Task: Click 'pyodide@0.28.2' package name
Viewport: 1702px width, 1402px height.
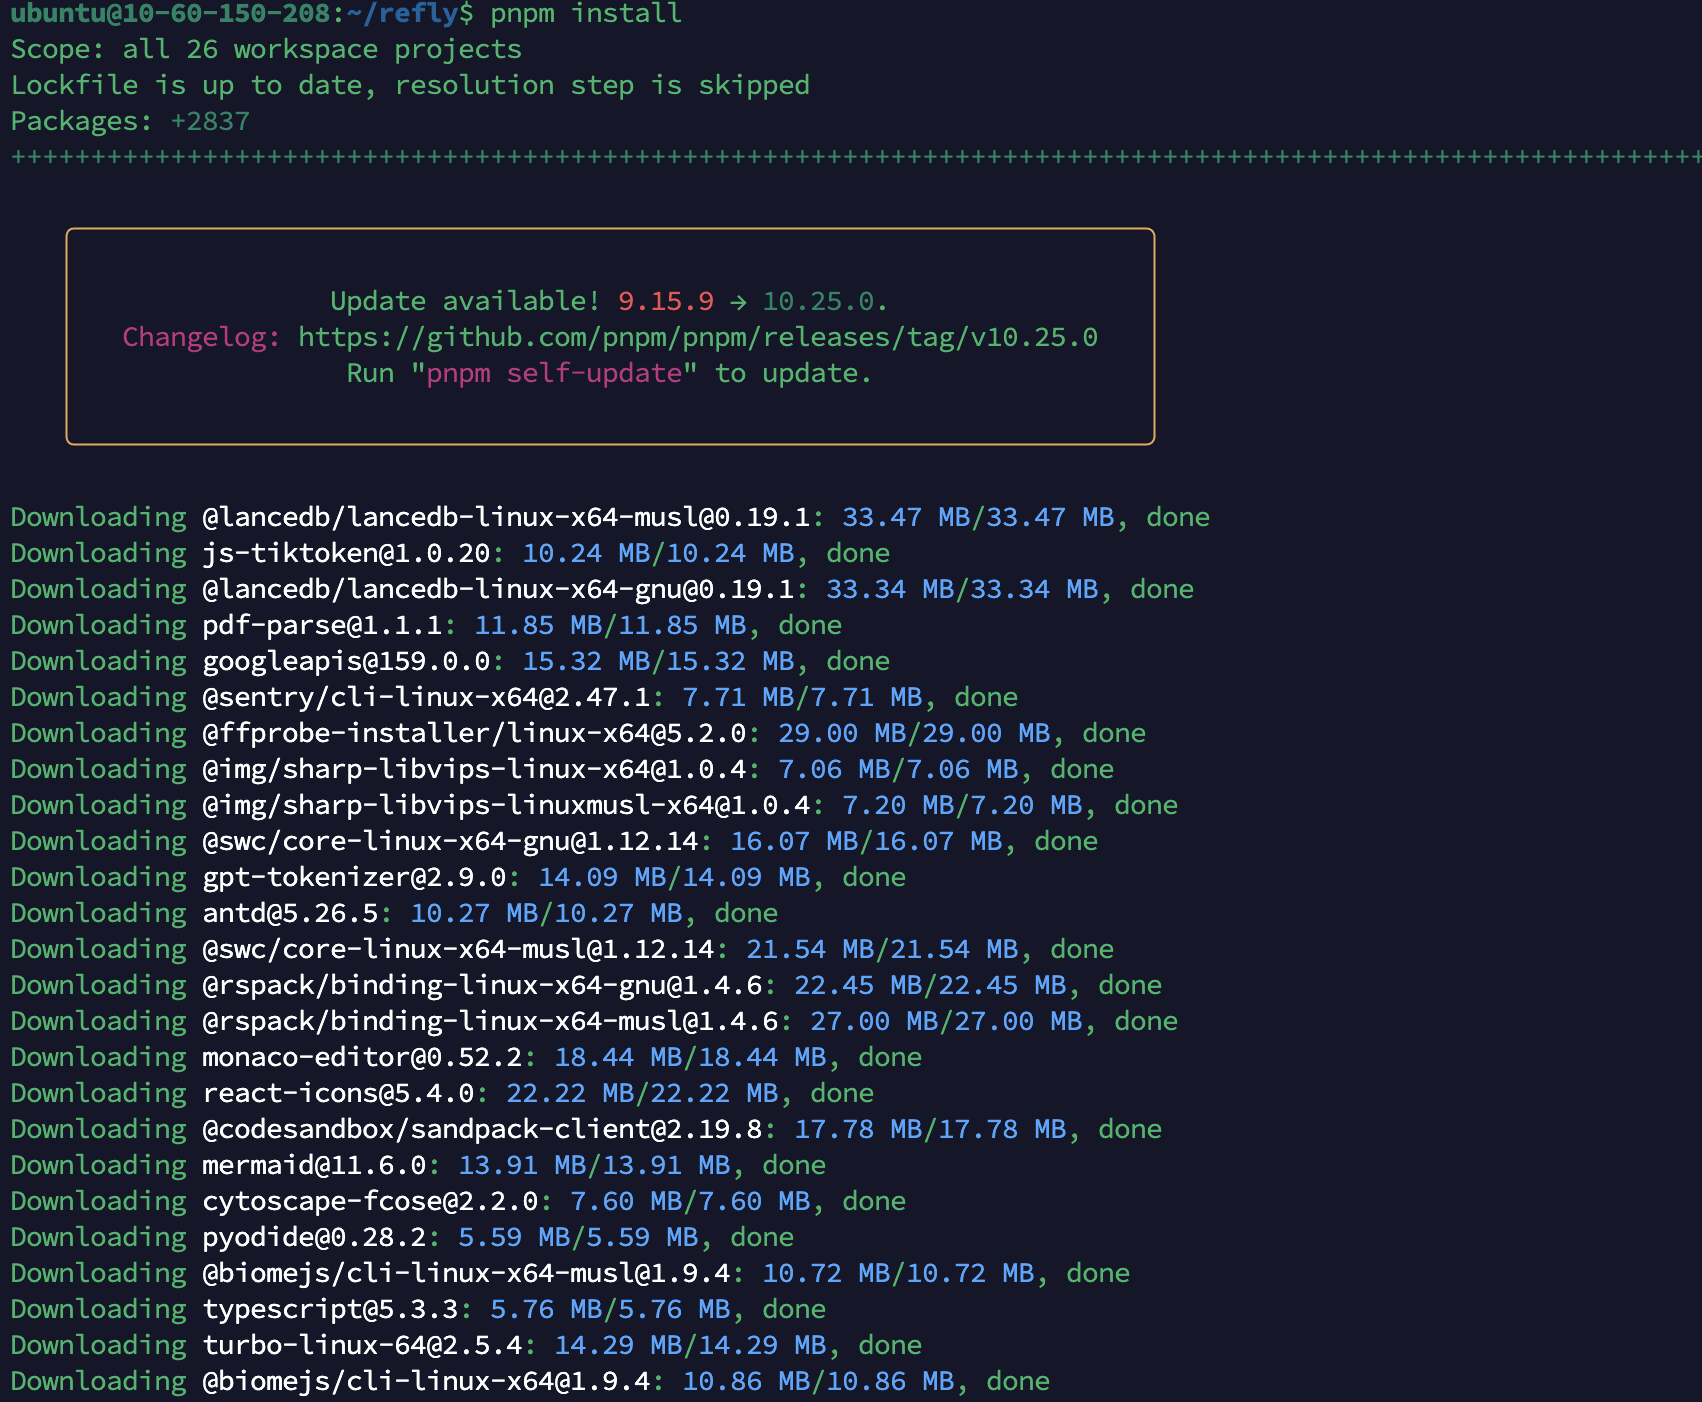Action: coord(314,1238)
